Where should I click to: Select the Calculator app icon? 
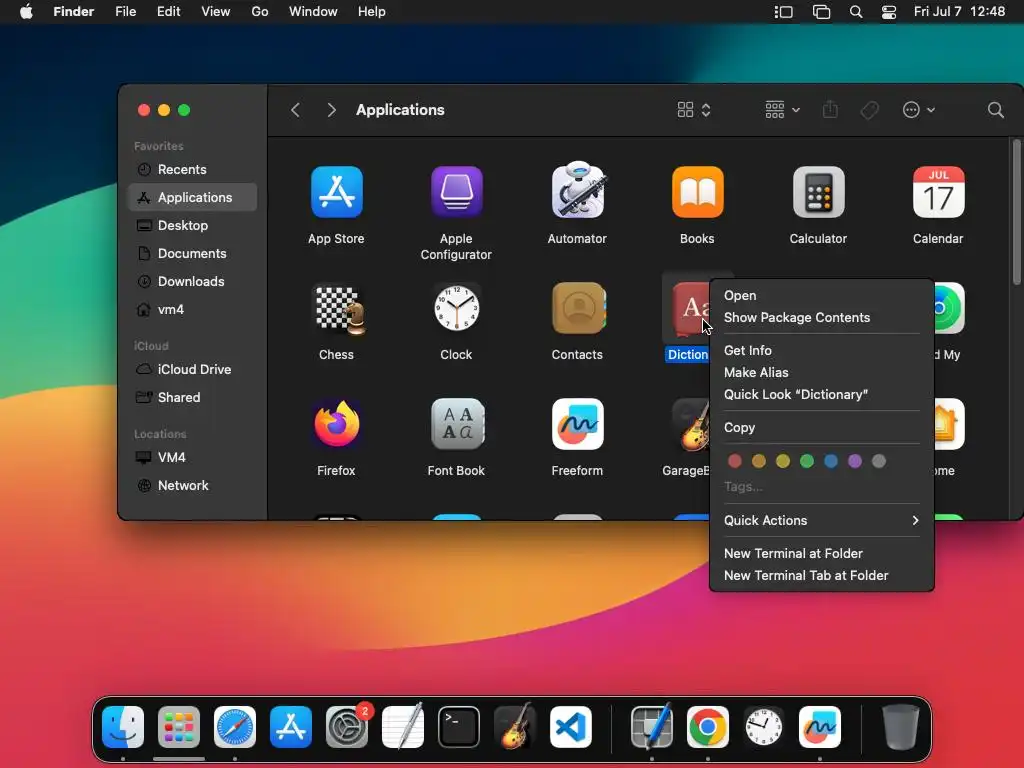click(818, 192)
